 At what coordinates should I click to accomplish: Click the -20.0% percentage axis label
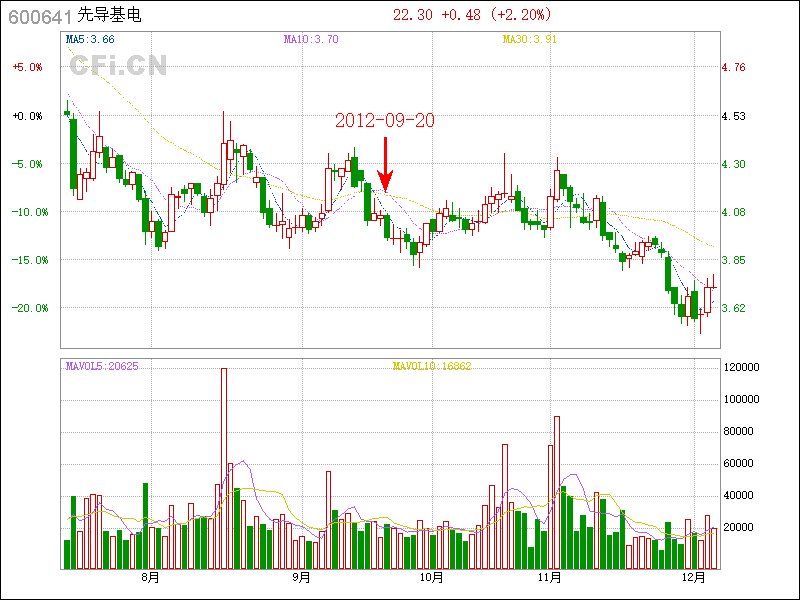pyautogui.click(x=28, y=308)
